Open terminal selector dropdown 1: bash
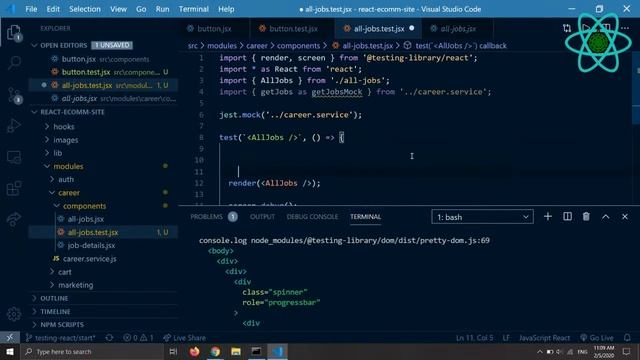This screenshot has width=640, height=360. (482, 217)
